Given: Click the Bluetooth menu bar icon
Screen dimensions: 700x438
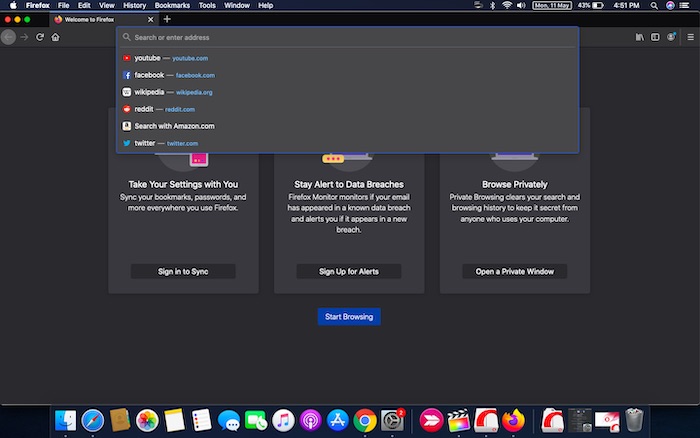Looking at the screenshot, I should pyautogui.click(x=492, y=5).
